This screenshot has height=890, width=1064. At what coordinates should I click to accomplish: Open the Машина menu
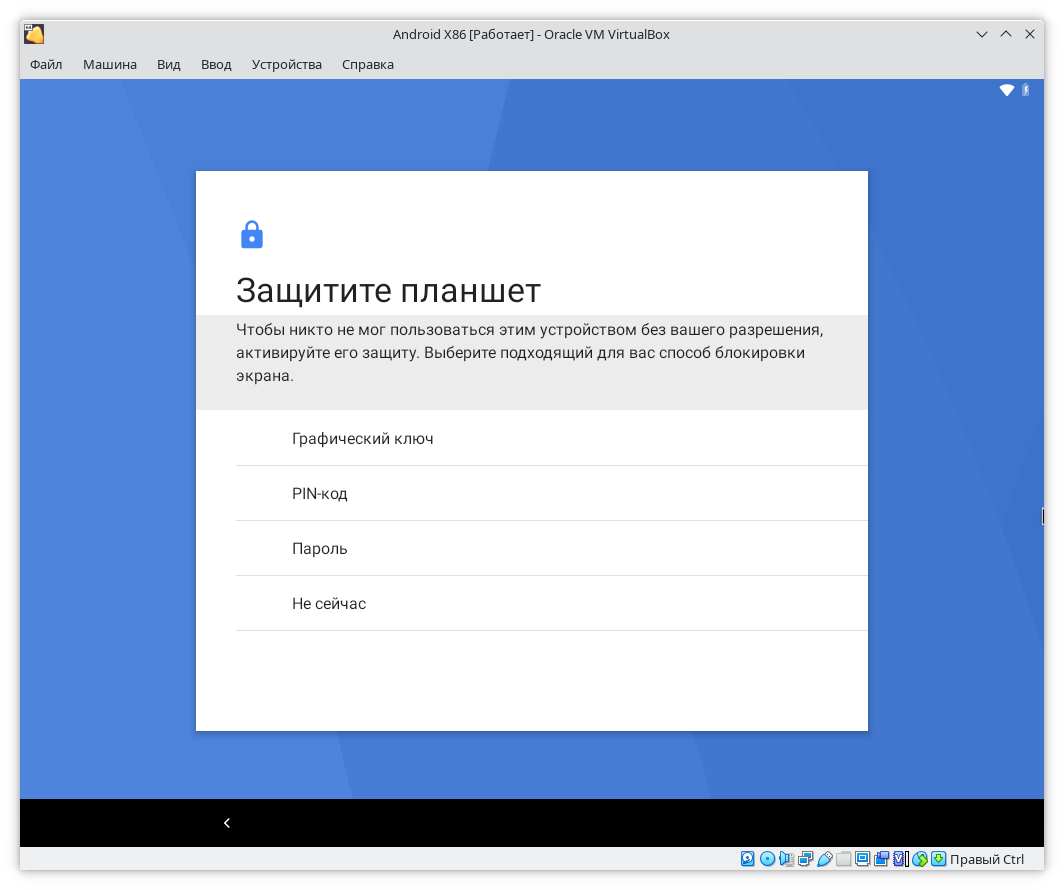[x=110, y=64]
